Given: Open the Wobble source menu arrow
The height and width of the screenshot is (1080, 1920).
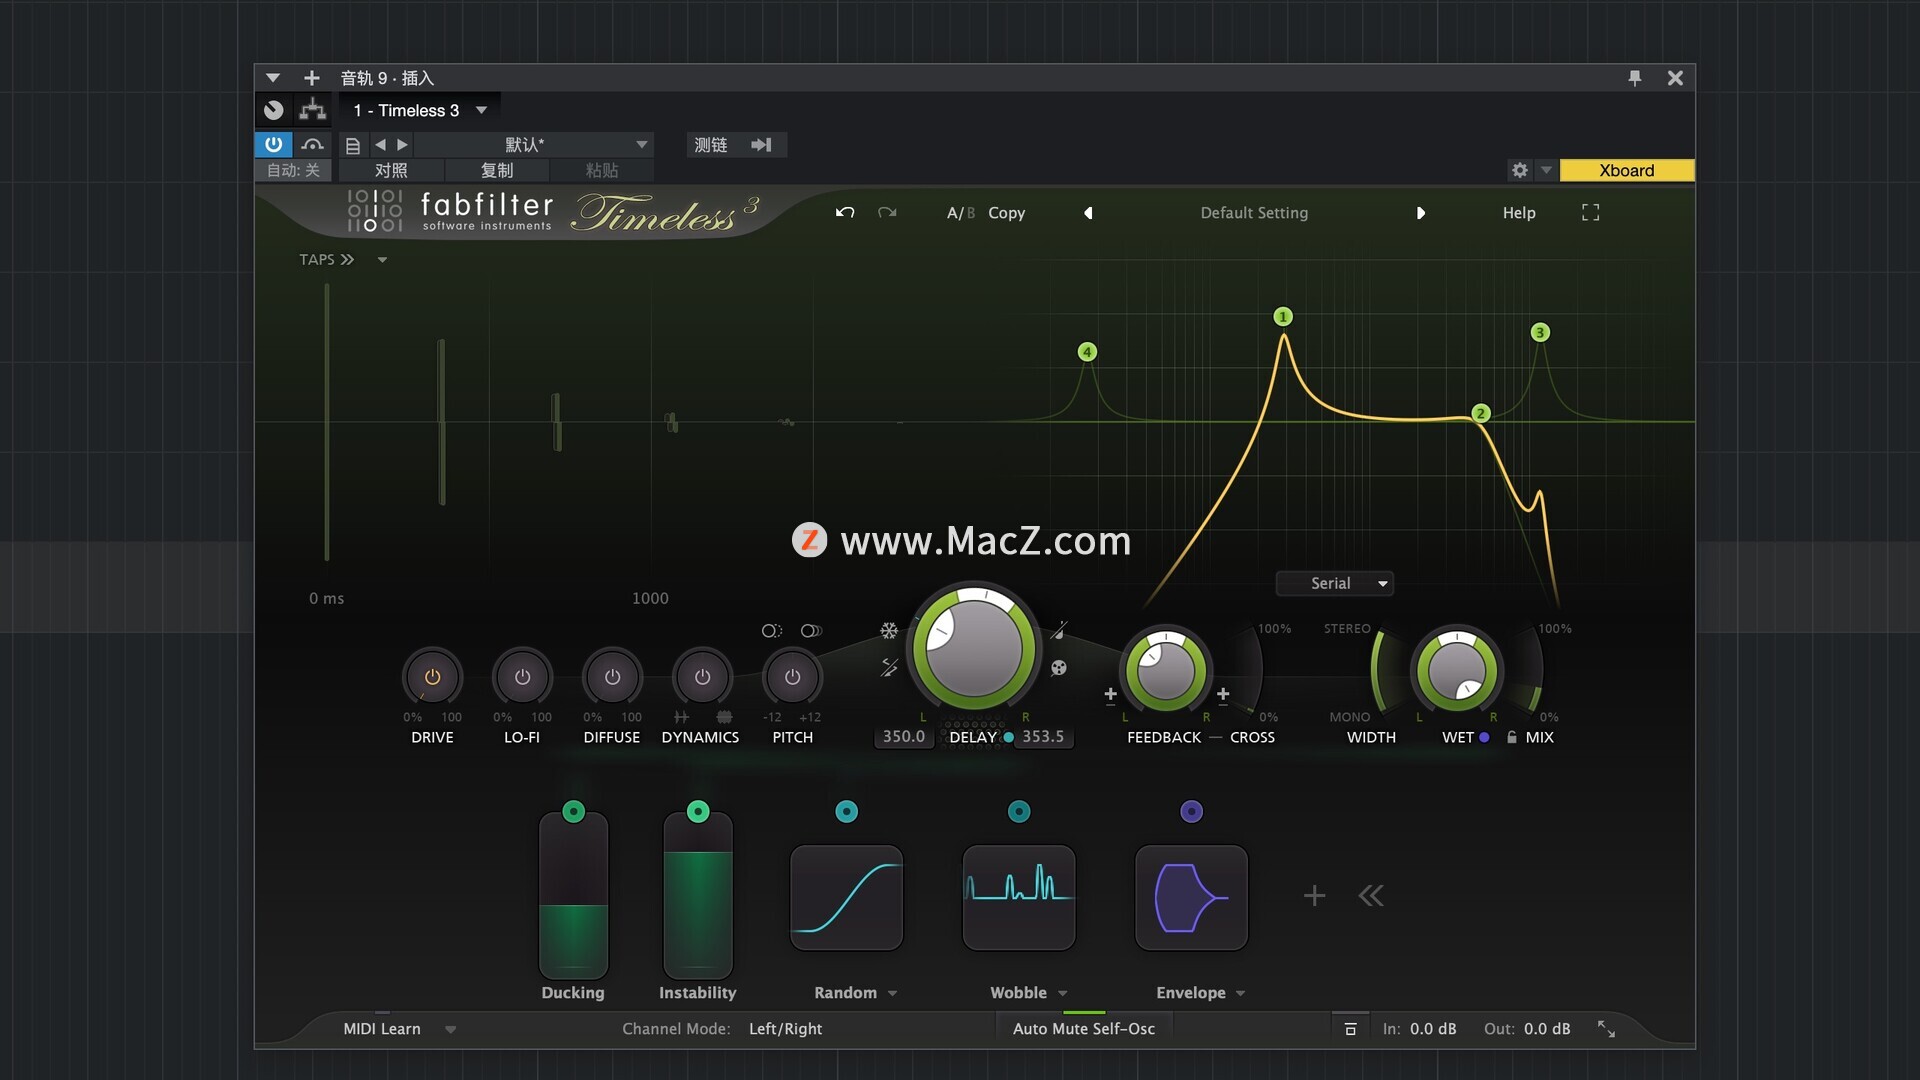Looking at the screenshot, I should 1063,993.
